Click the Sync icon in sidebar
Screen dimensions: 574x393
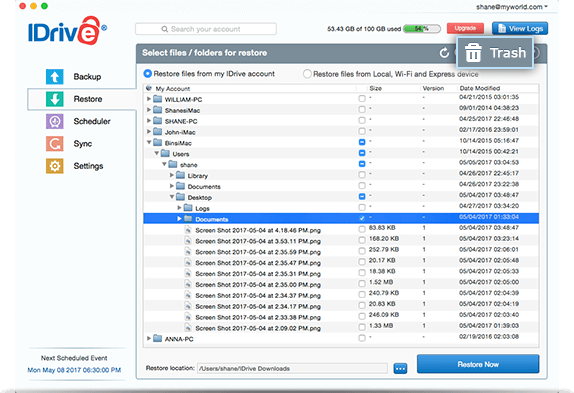(55, 143)
